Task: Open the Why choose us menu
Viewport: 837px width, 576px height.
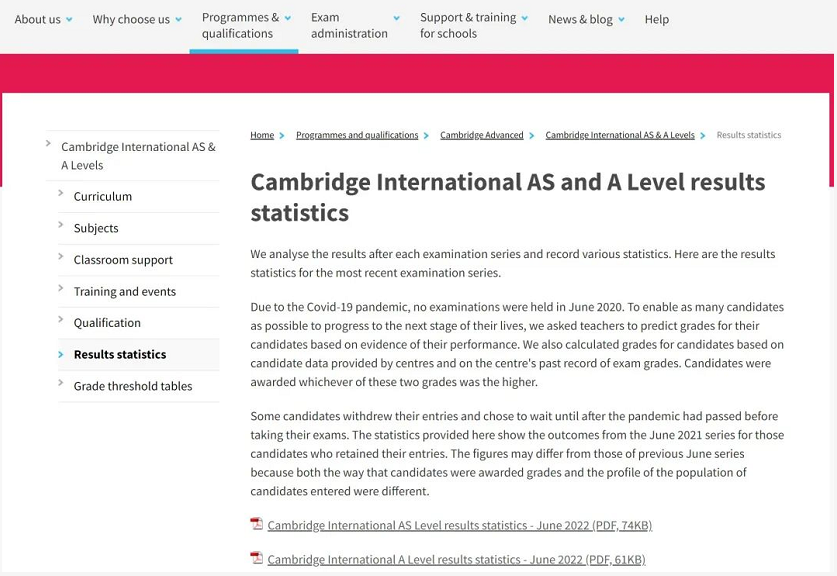Action: click(x=131, y=19)
